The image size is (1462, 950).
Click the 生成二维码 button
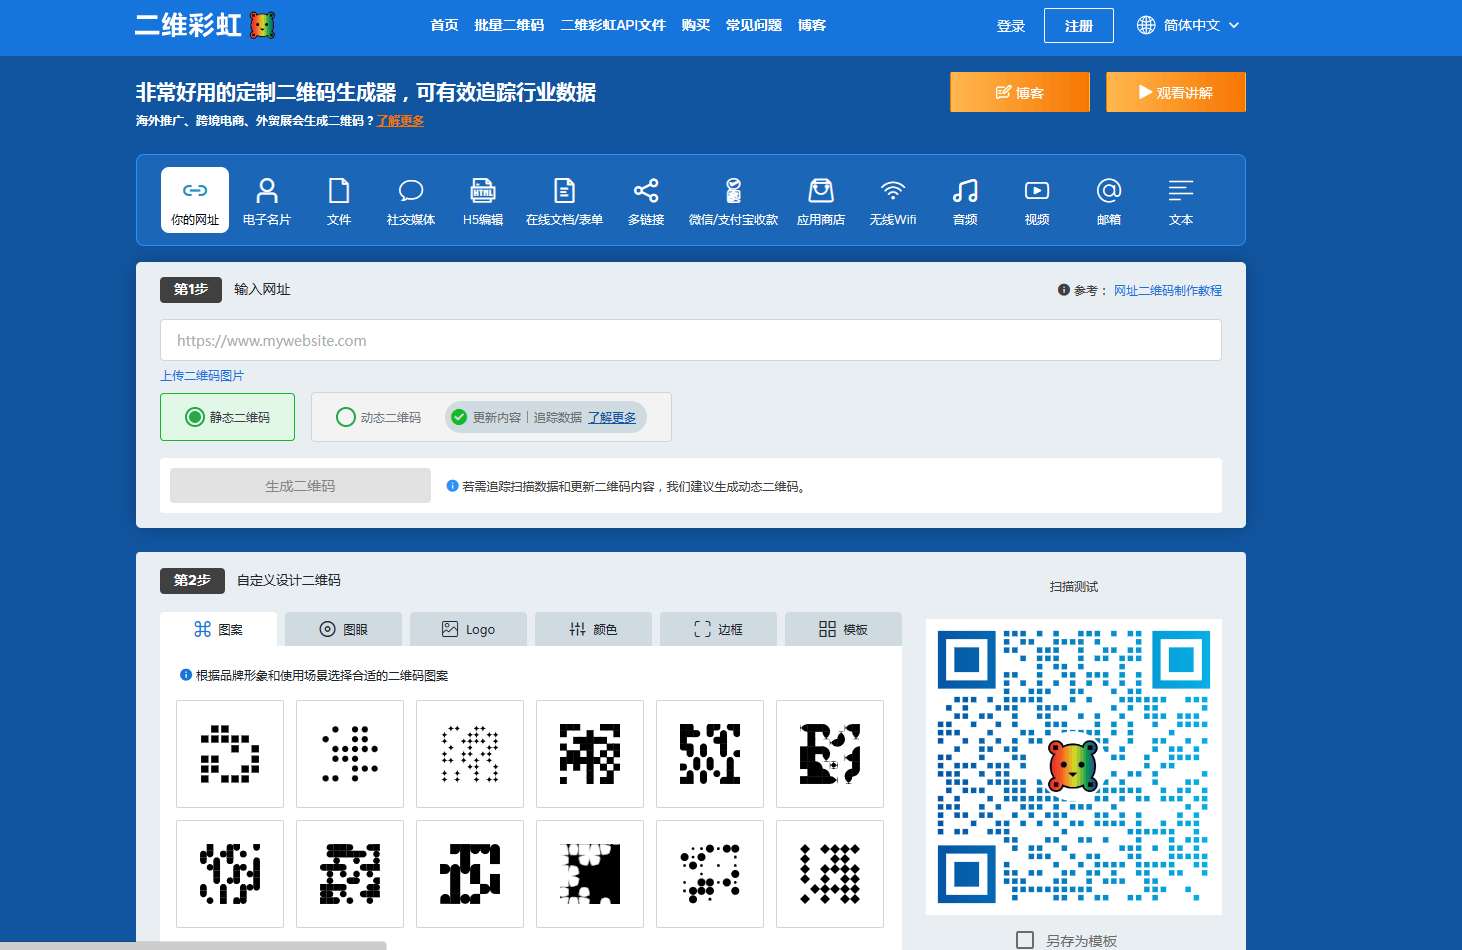click(x=300, y=486)
